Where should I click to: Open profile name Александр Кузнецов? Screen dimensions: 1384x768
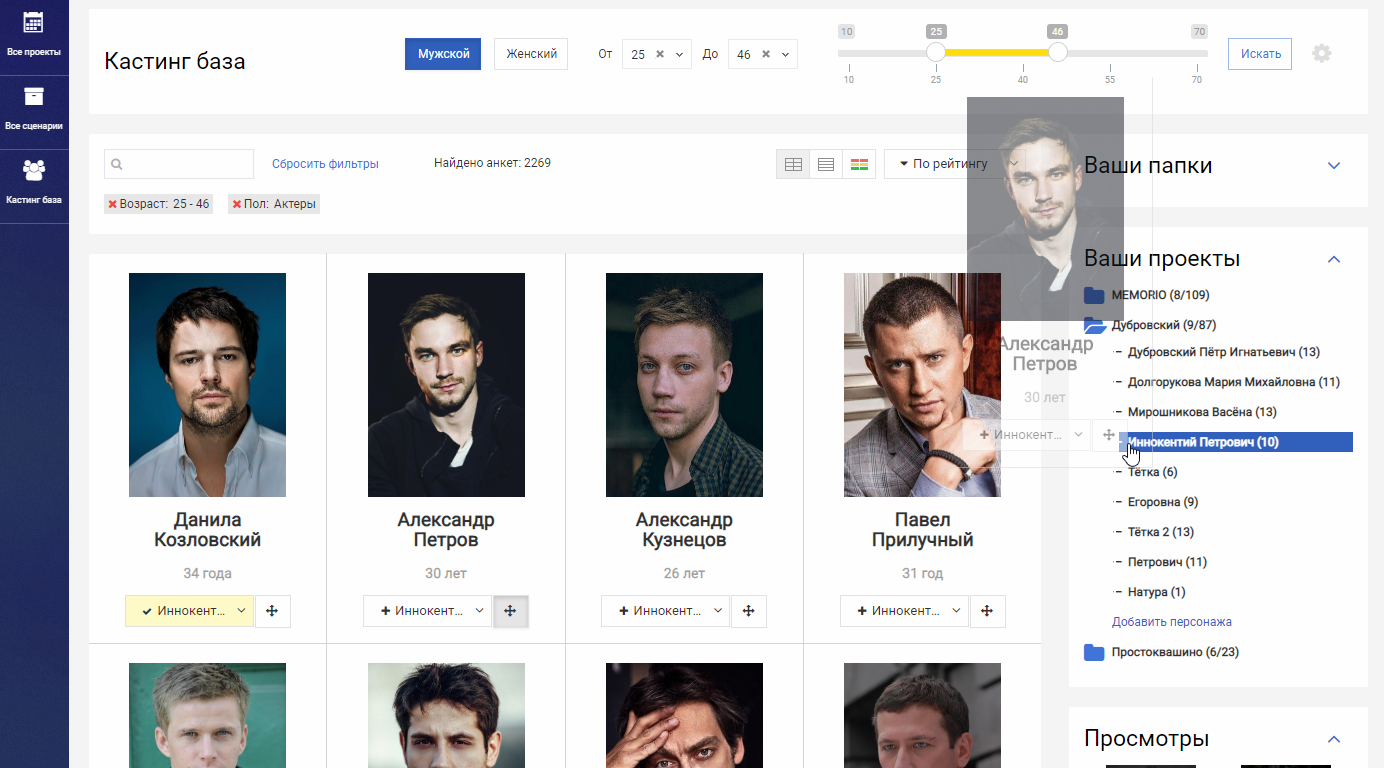pos(684,530)
